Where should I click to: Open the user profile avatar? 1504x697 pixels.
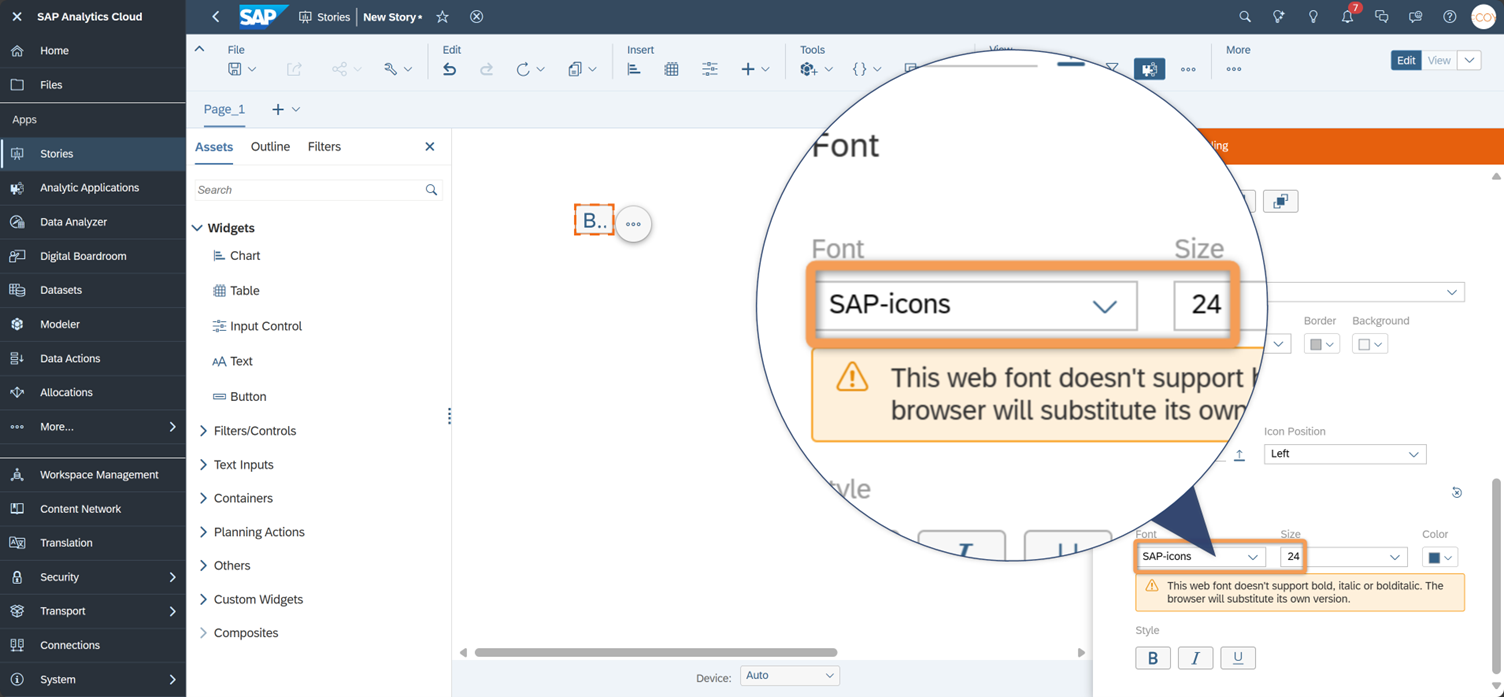click(x=1483, y=17)
